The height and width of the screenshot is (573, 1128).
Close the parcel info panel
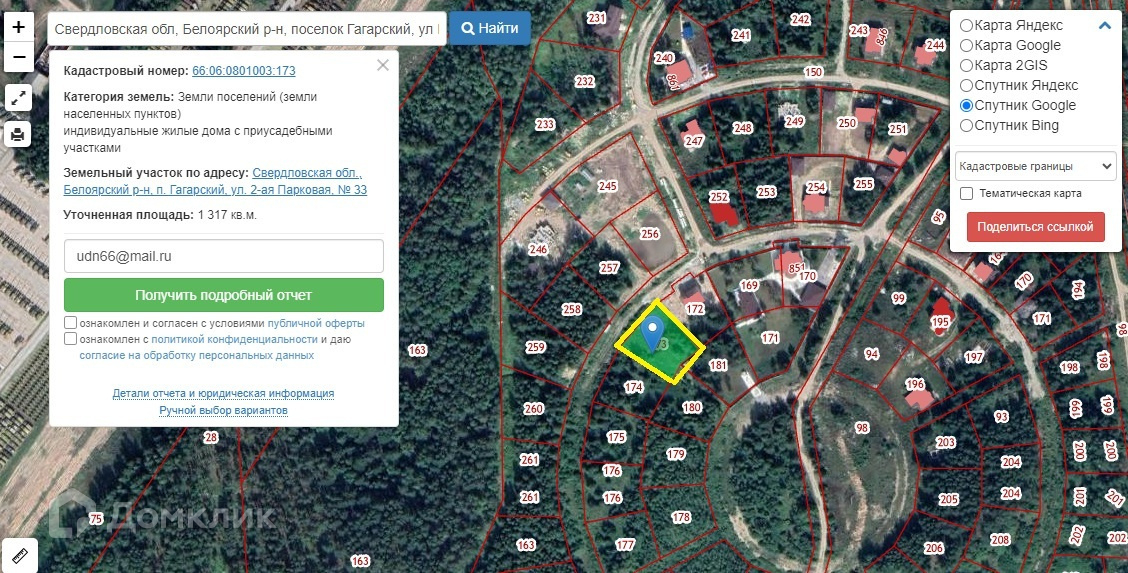click(x=383, y=65)
